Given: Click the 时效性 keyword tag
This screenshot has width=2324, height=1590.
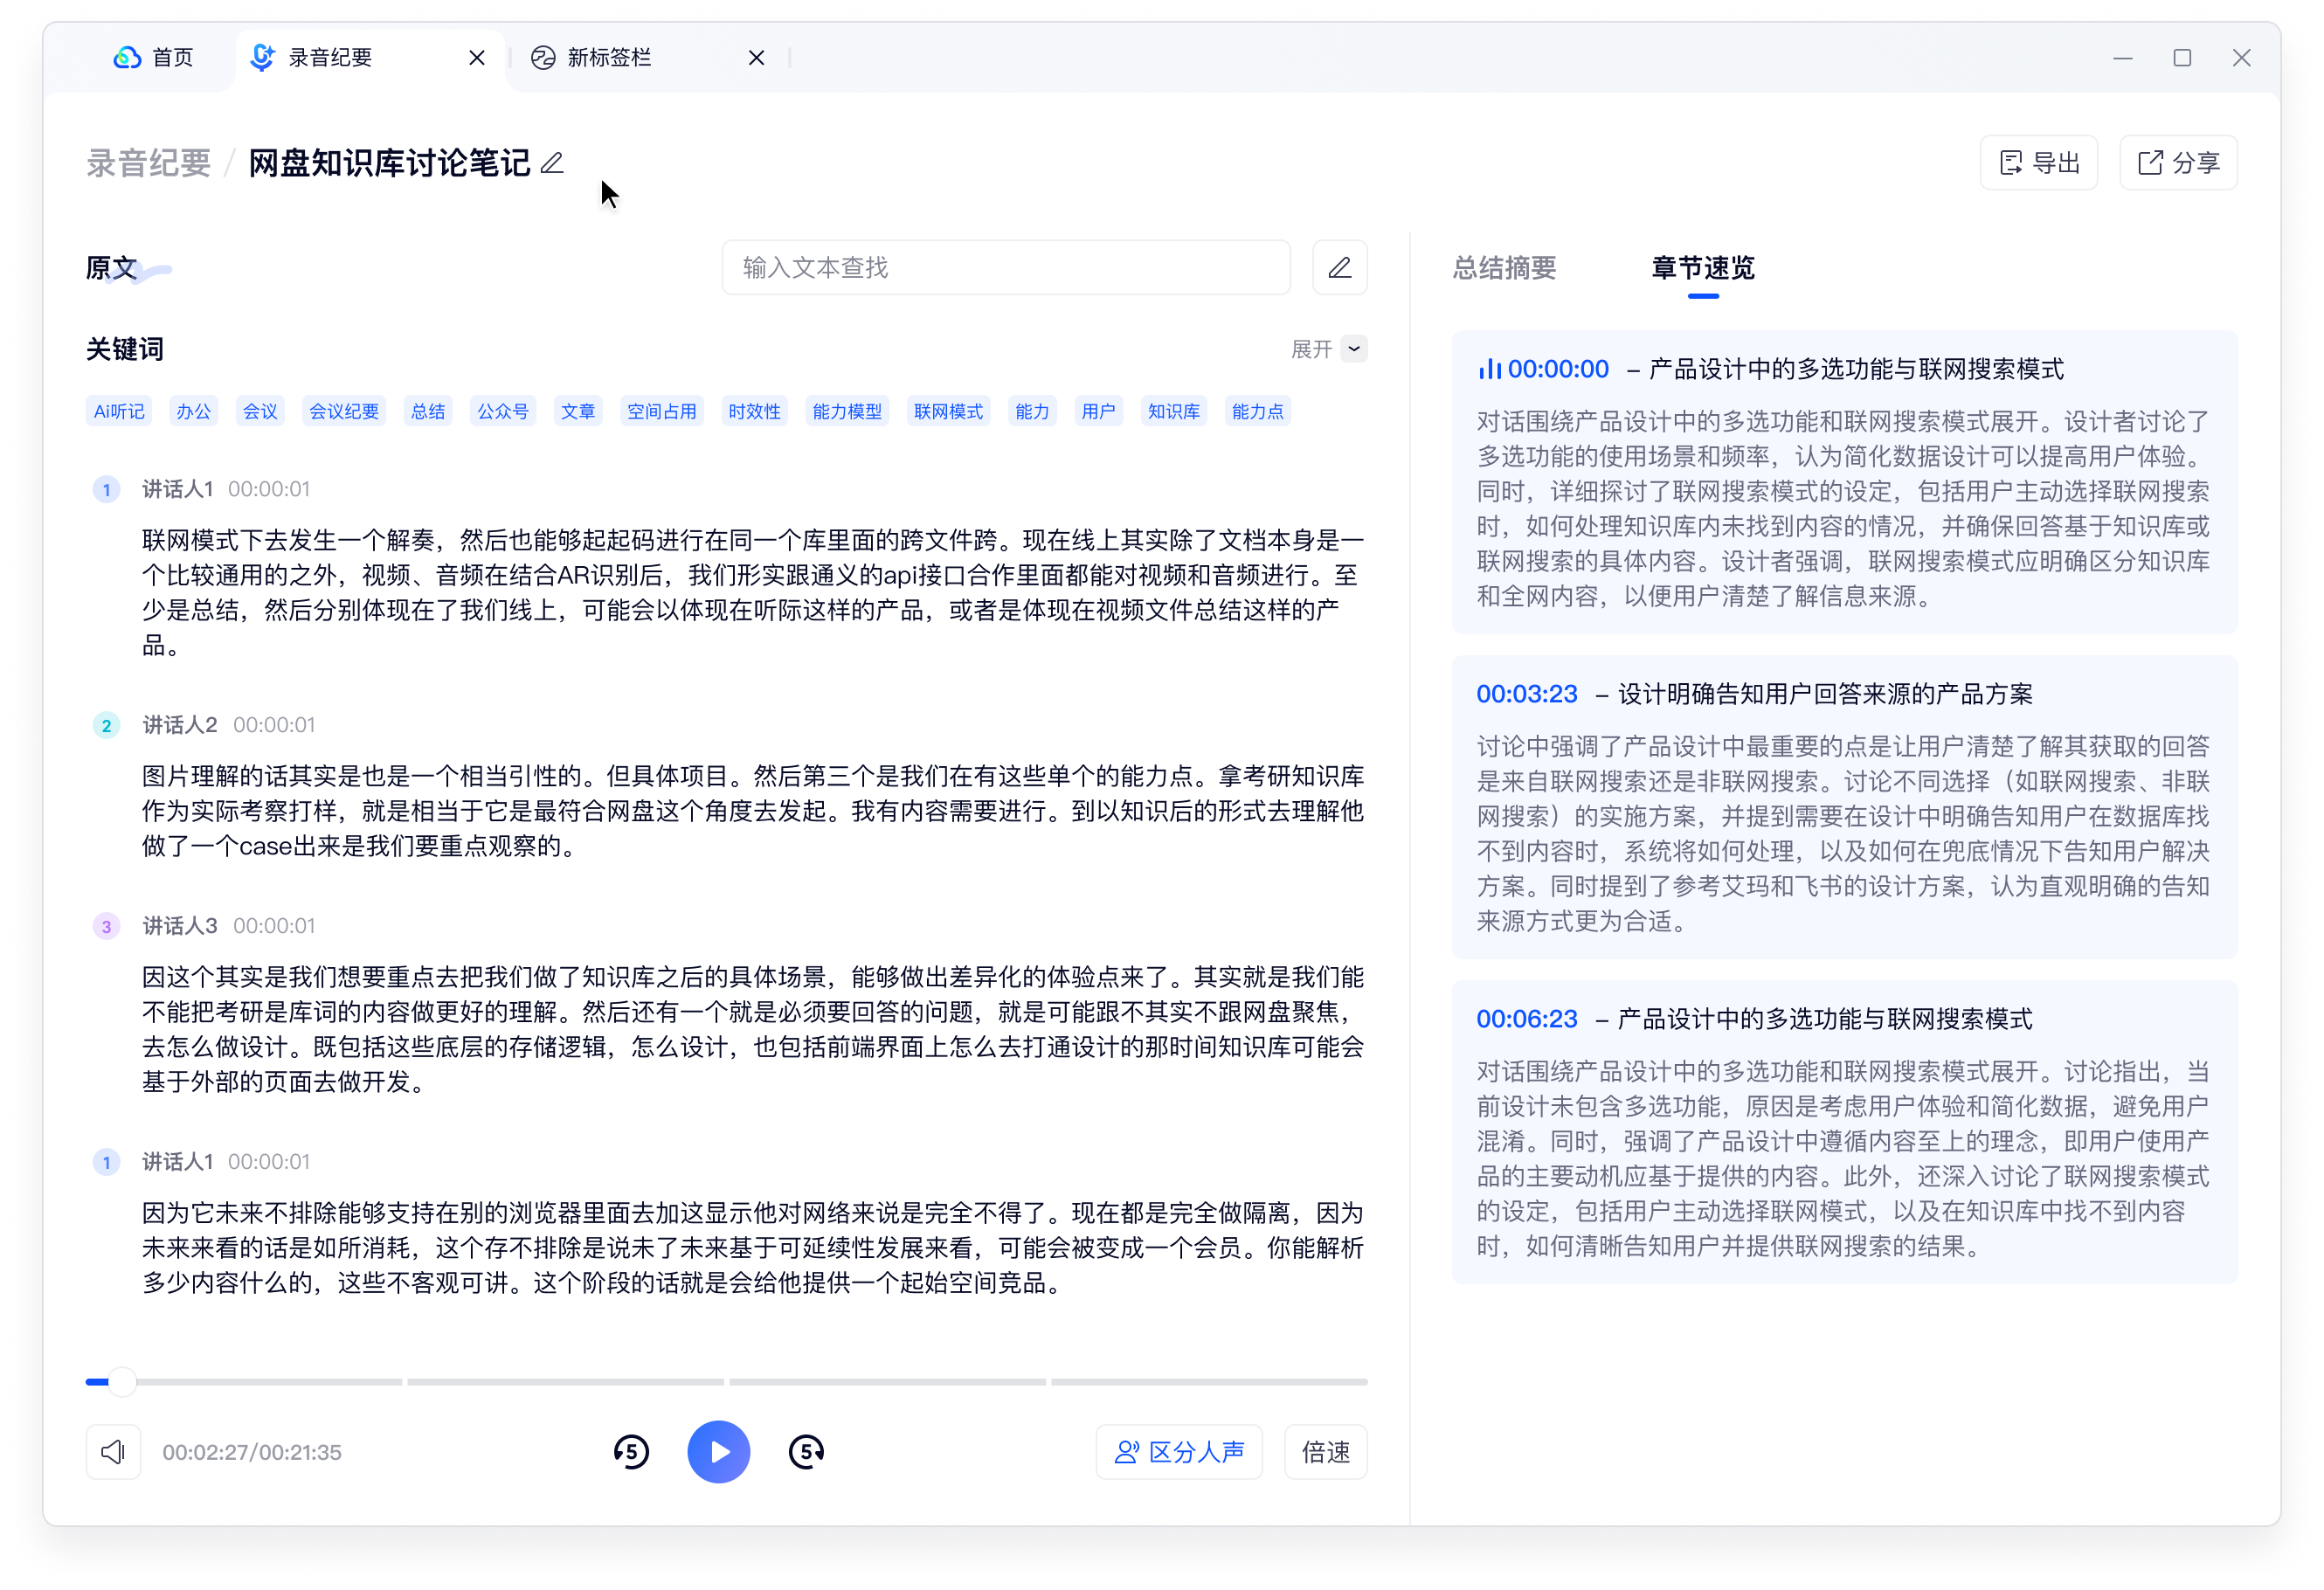Looking at the screenshot, I should coord(754,412).
